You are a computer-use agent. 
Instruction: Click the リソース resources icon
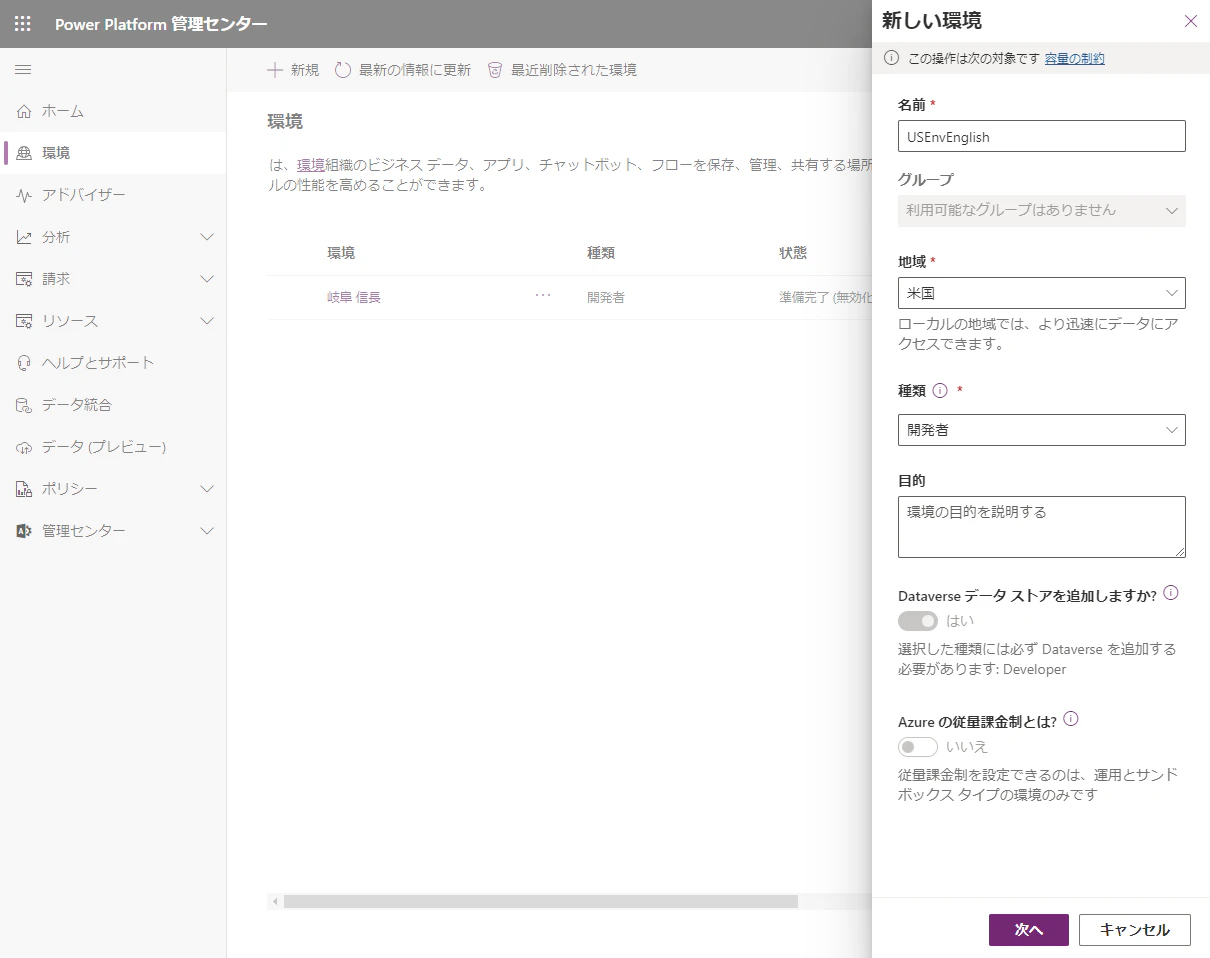[x=24, y=321]
